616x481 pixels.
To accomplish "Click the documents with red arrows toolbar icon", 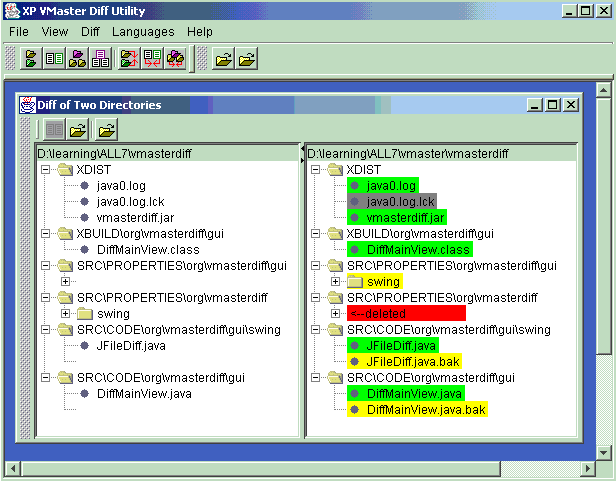I will click(153, 59).
